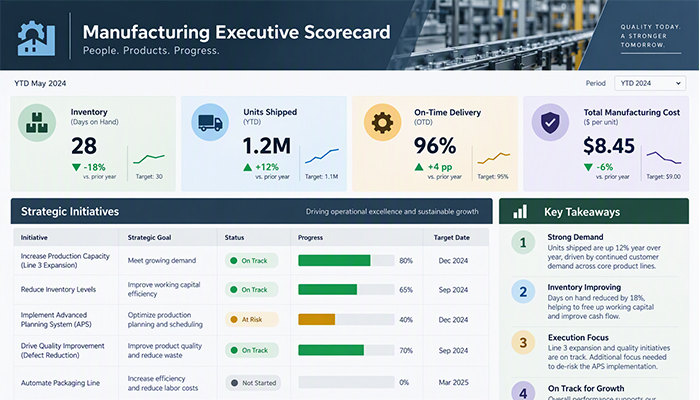Open the Period YTD 2024 dropdown

click(650, 83)
